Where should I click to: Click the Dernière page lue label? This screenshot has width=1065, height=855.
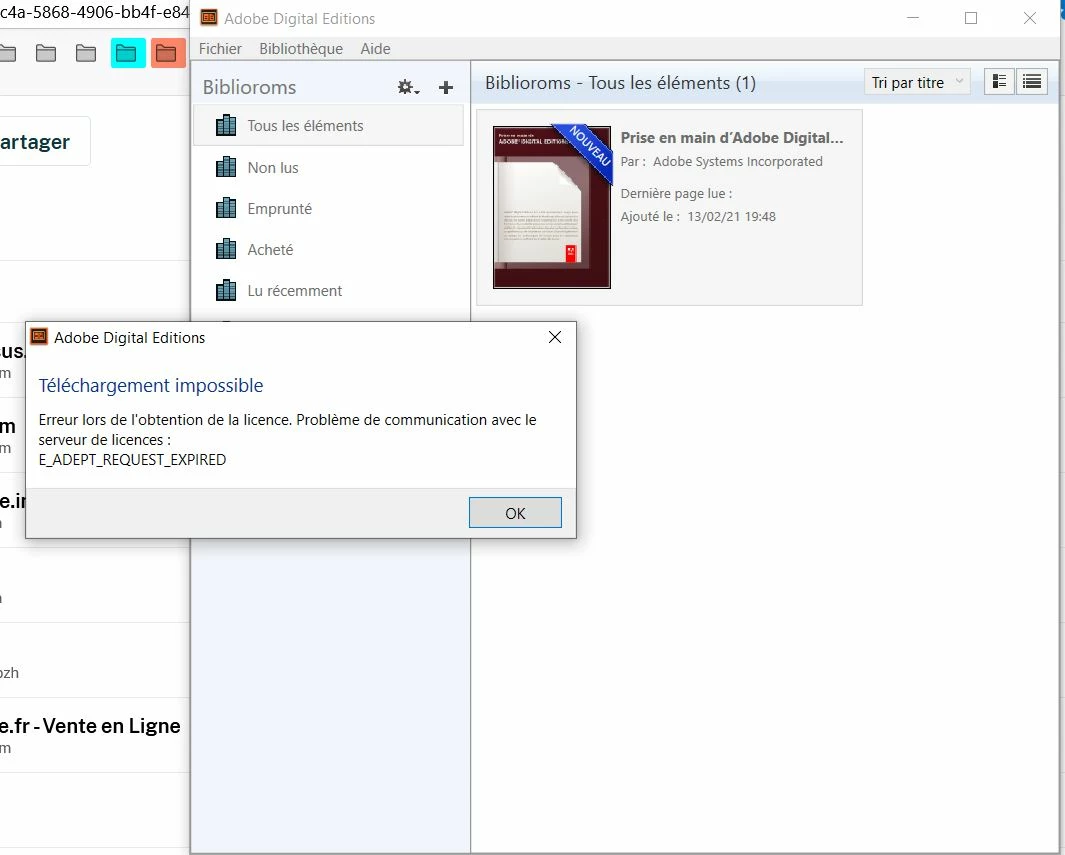click(x=676, y=194)
